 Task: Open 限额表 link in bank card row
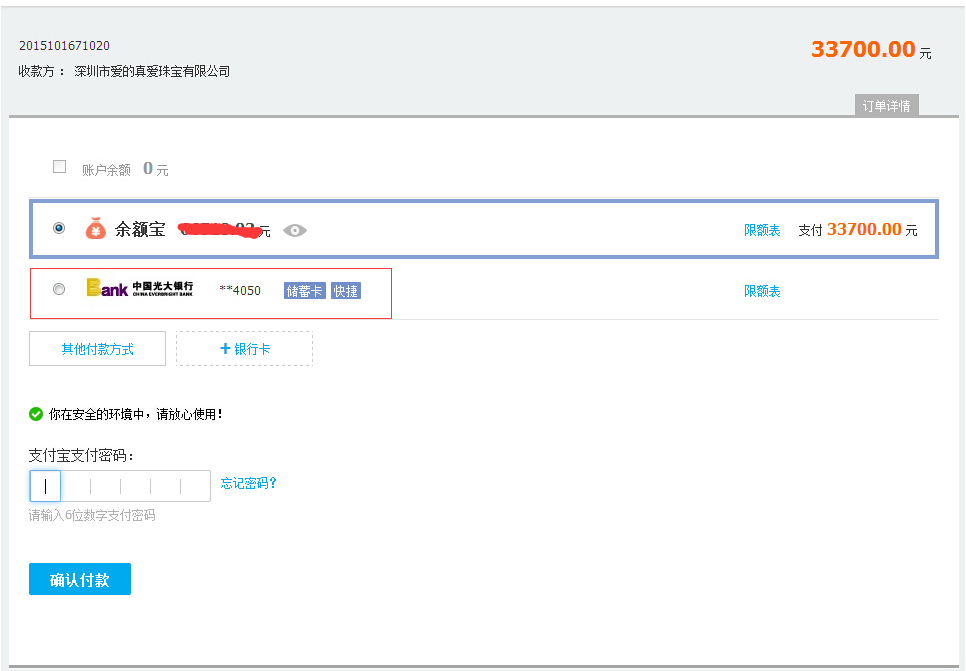[x=762, y=291]
